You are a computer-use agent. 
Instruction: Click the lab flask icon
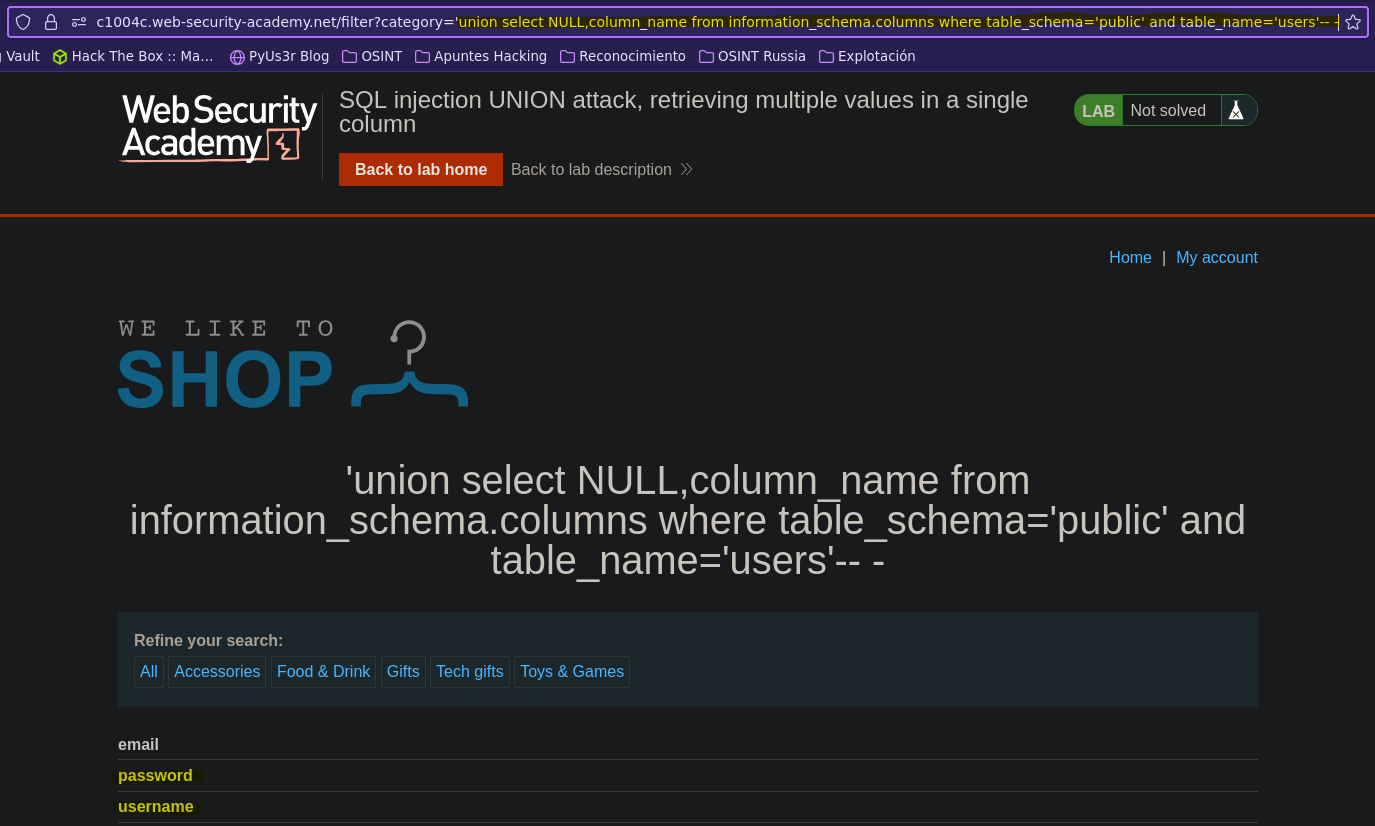click(x=1236, y=110)
